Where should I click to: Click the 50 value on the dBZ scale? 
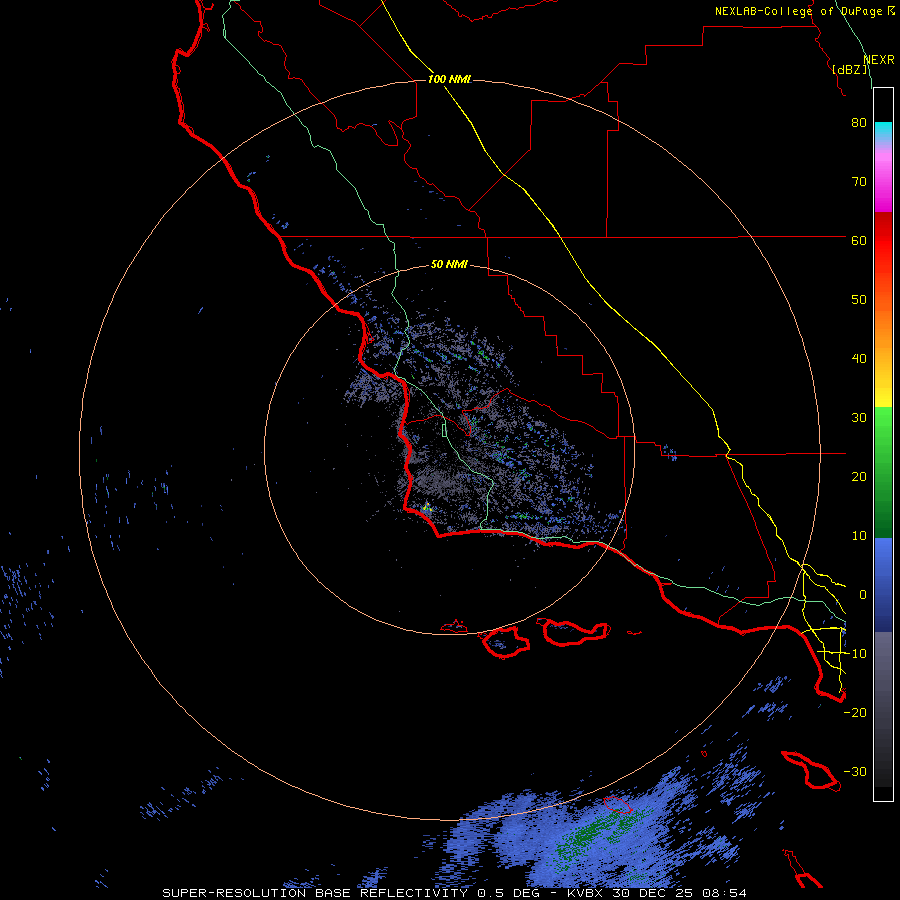click(x=859, y=300)
